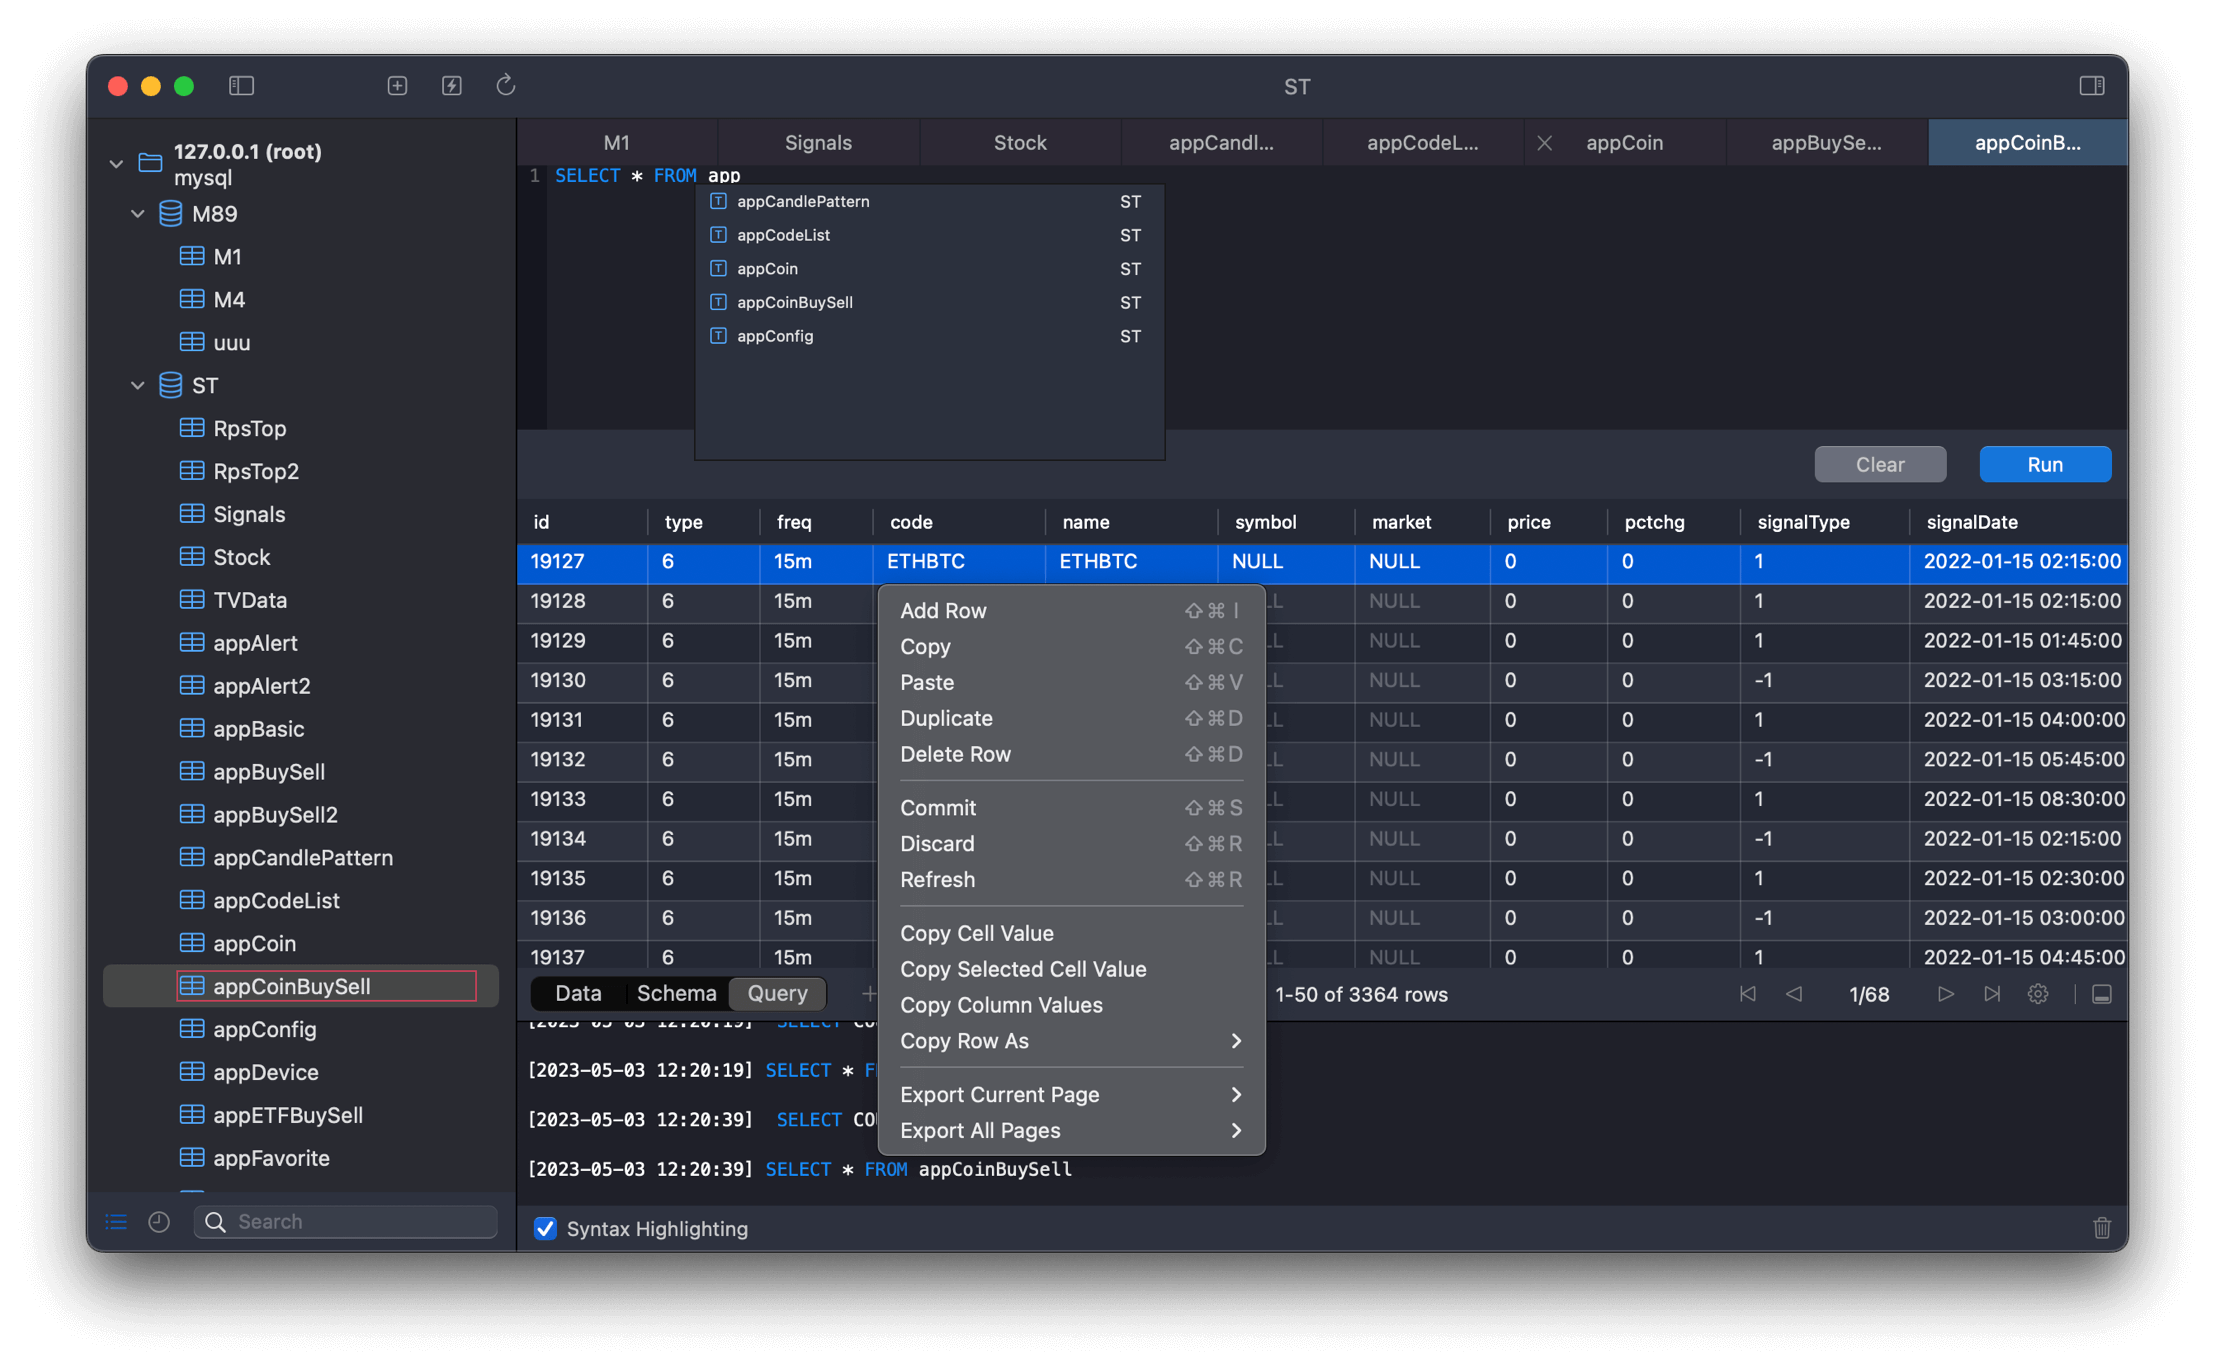
Task: Click the trash icon to clear log
Action: pos(2102,1228)
